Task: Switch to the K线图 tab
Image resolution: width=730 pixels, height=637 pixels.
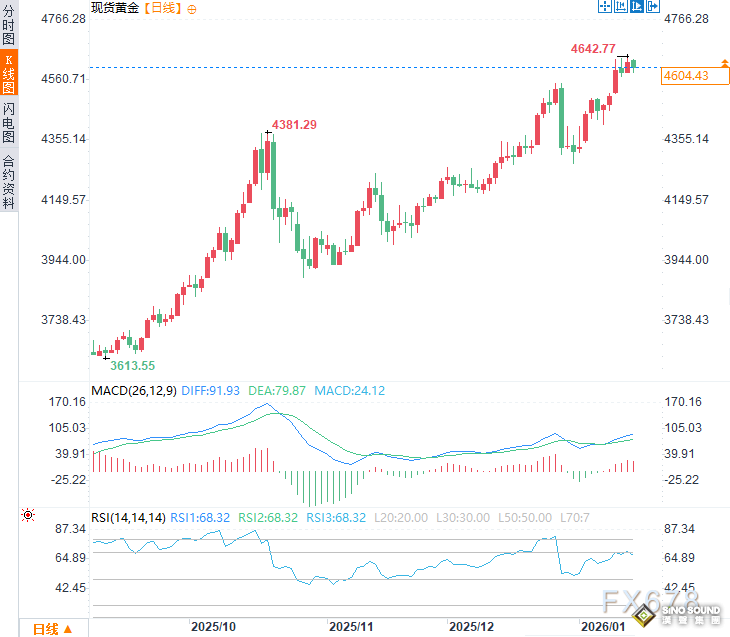Action: 9,74
